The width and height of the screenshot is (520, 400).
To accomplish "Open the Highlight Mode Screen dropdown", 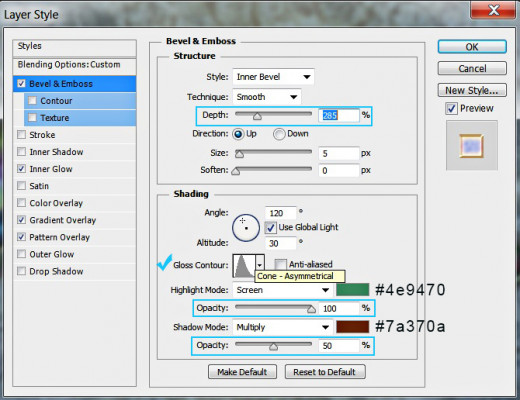I will [x=283, y=290].
